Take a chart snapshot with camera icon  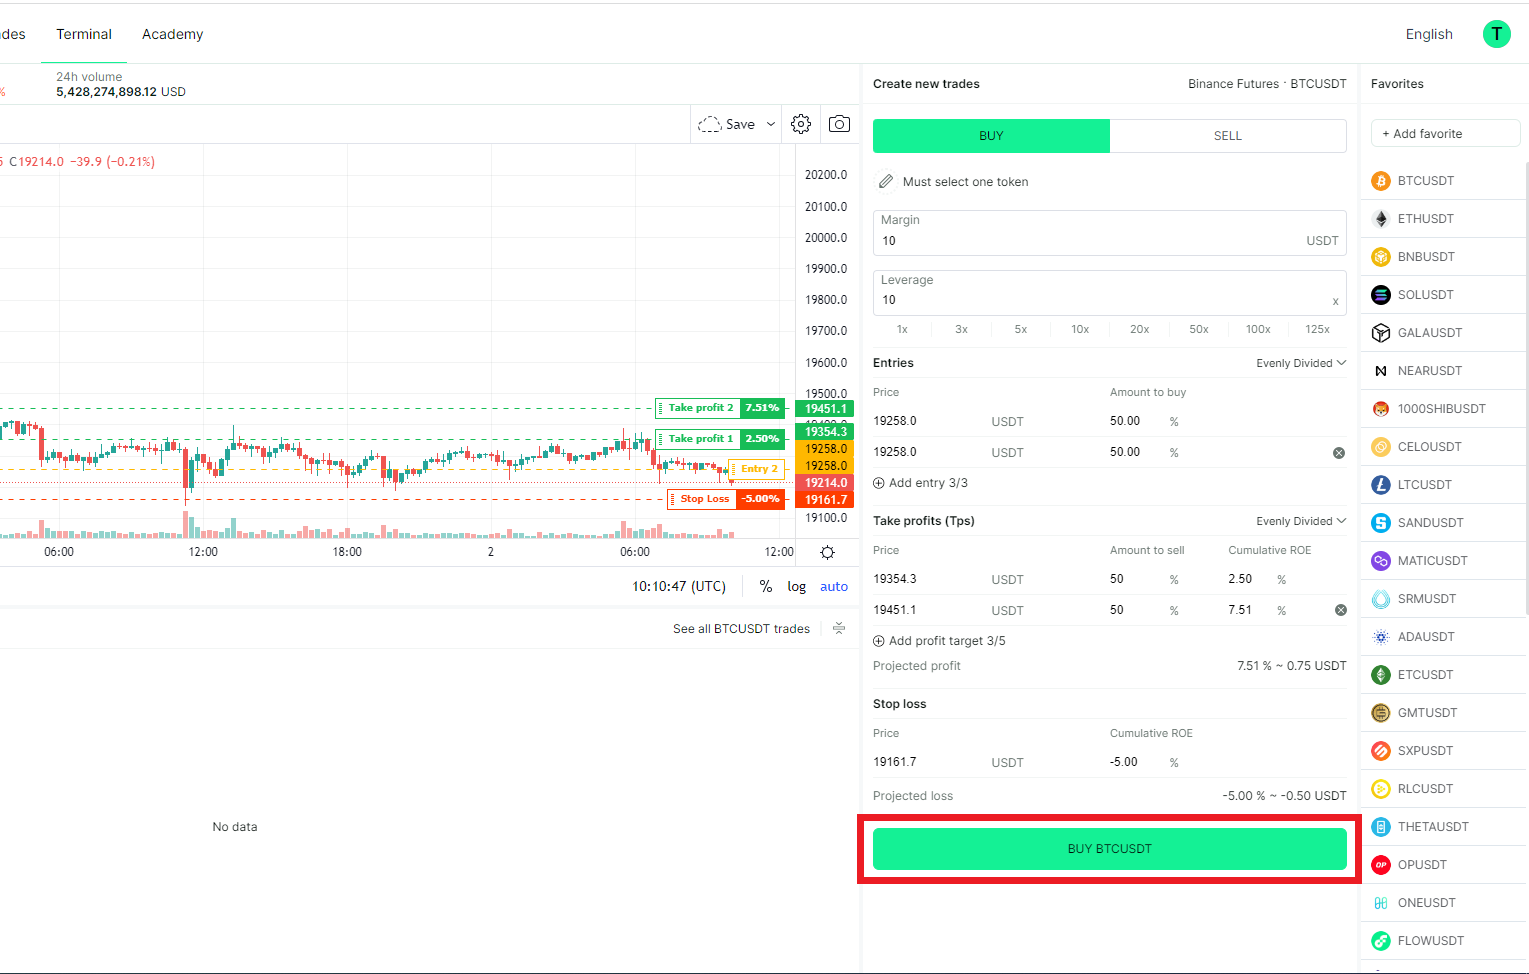[839, 124]
